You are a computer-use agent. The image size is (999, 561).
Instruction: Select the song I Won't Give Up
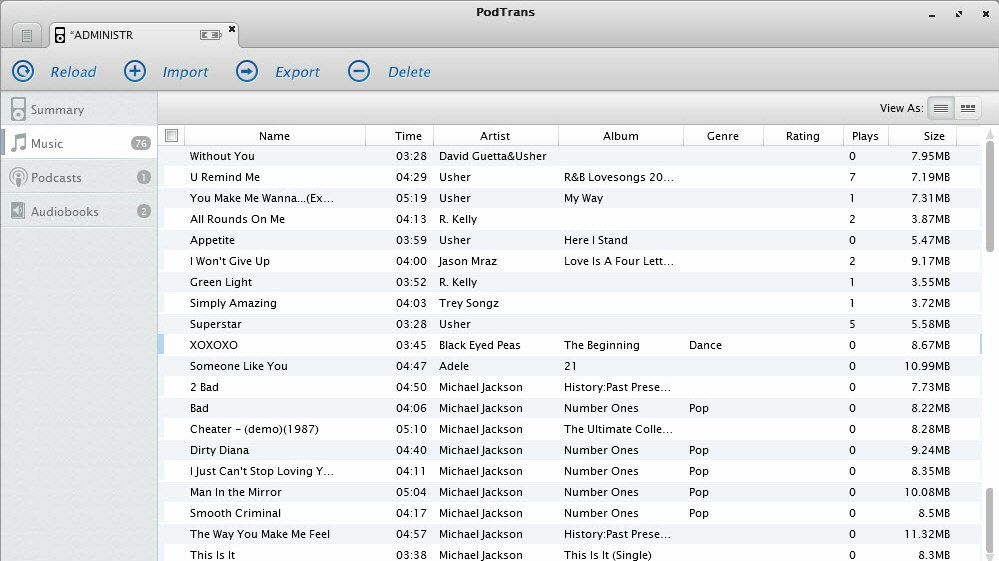pyautogui.click(x=229, y=261)
